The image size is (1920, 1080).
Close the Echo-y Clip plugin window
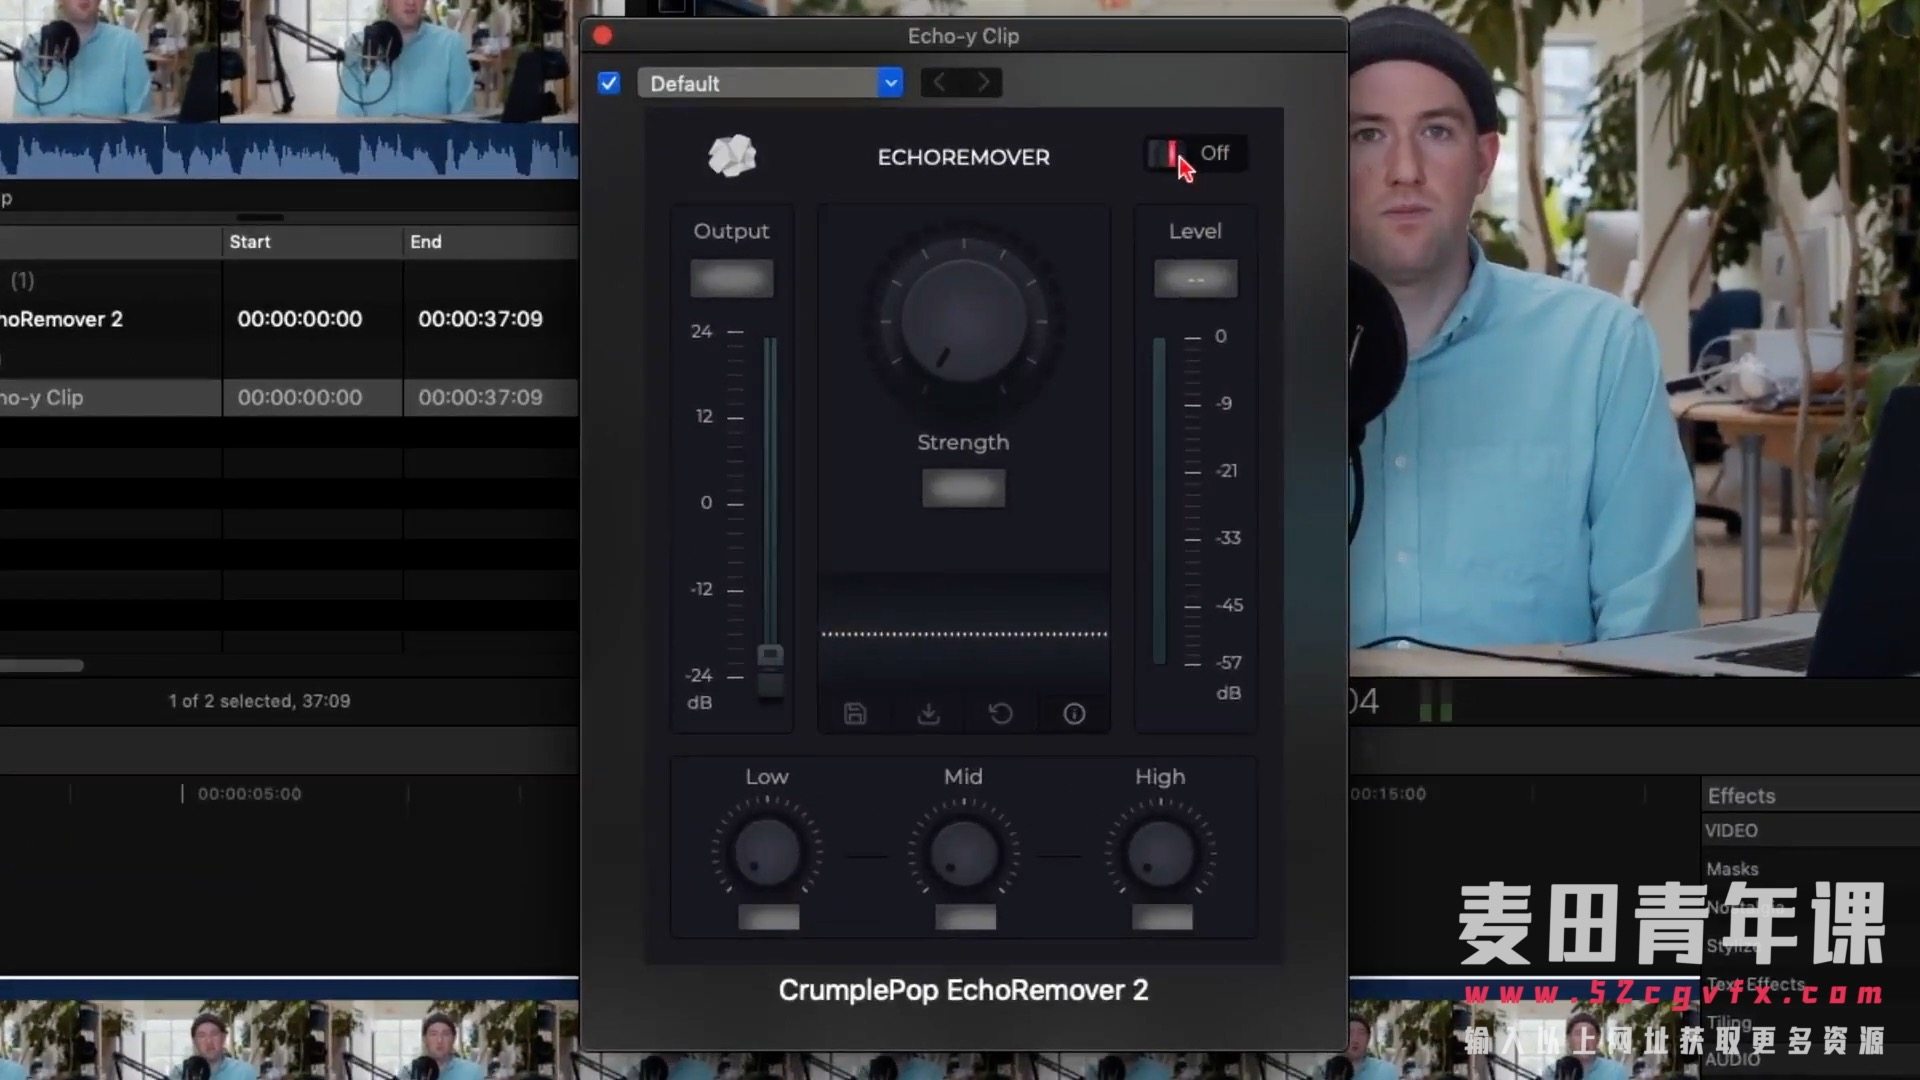coord(602,36)
